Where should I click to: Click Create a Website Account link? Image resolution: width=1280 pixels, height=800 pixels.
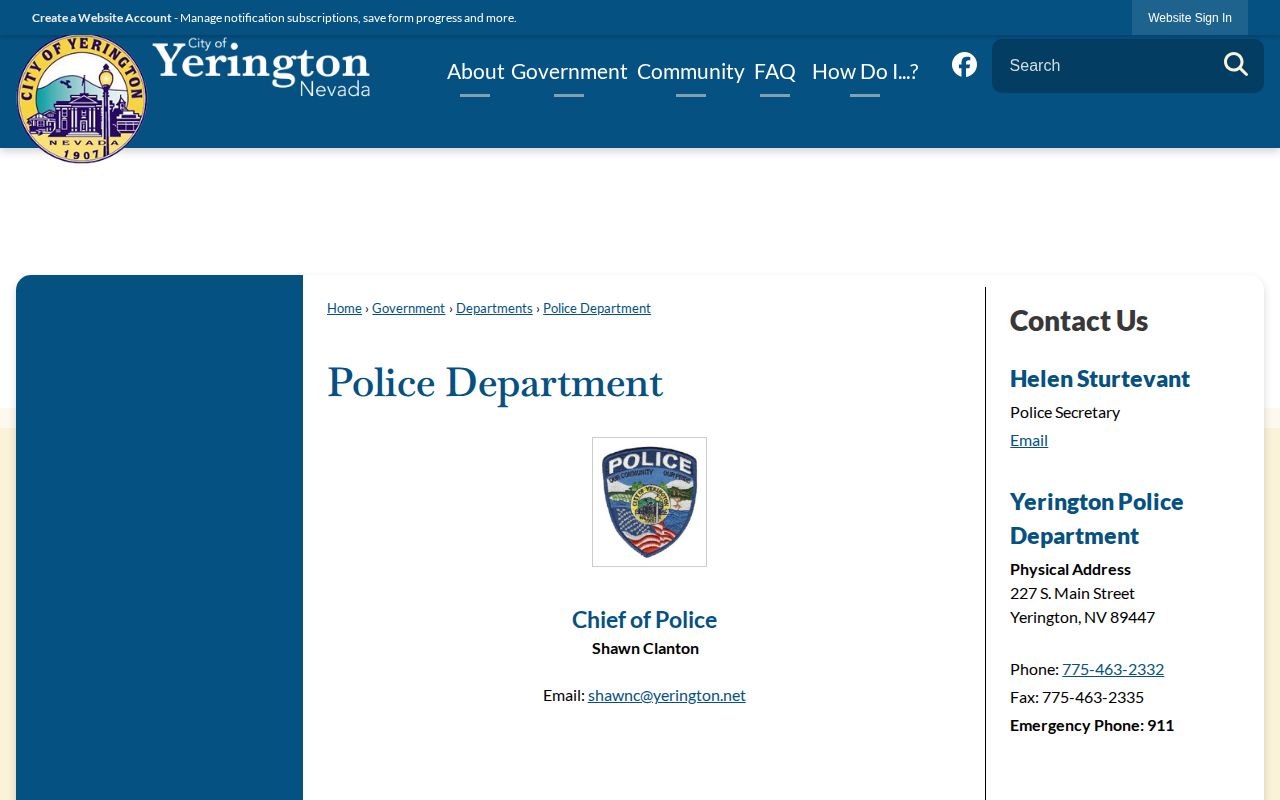102,18
